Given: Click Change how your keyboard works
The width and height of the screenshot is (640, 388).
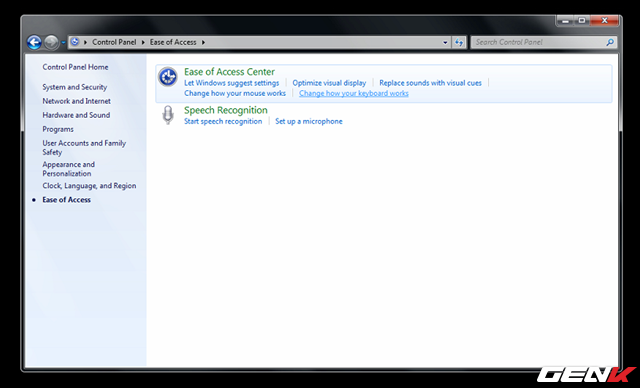Looking at the screenshot, I should point(353,93).
